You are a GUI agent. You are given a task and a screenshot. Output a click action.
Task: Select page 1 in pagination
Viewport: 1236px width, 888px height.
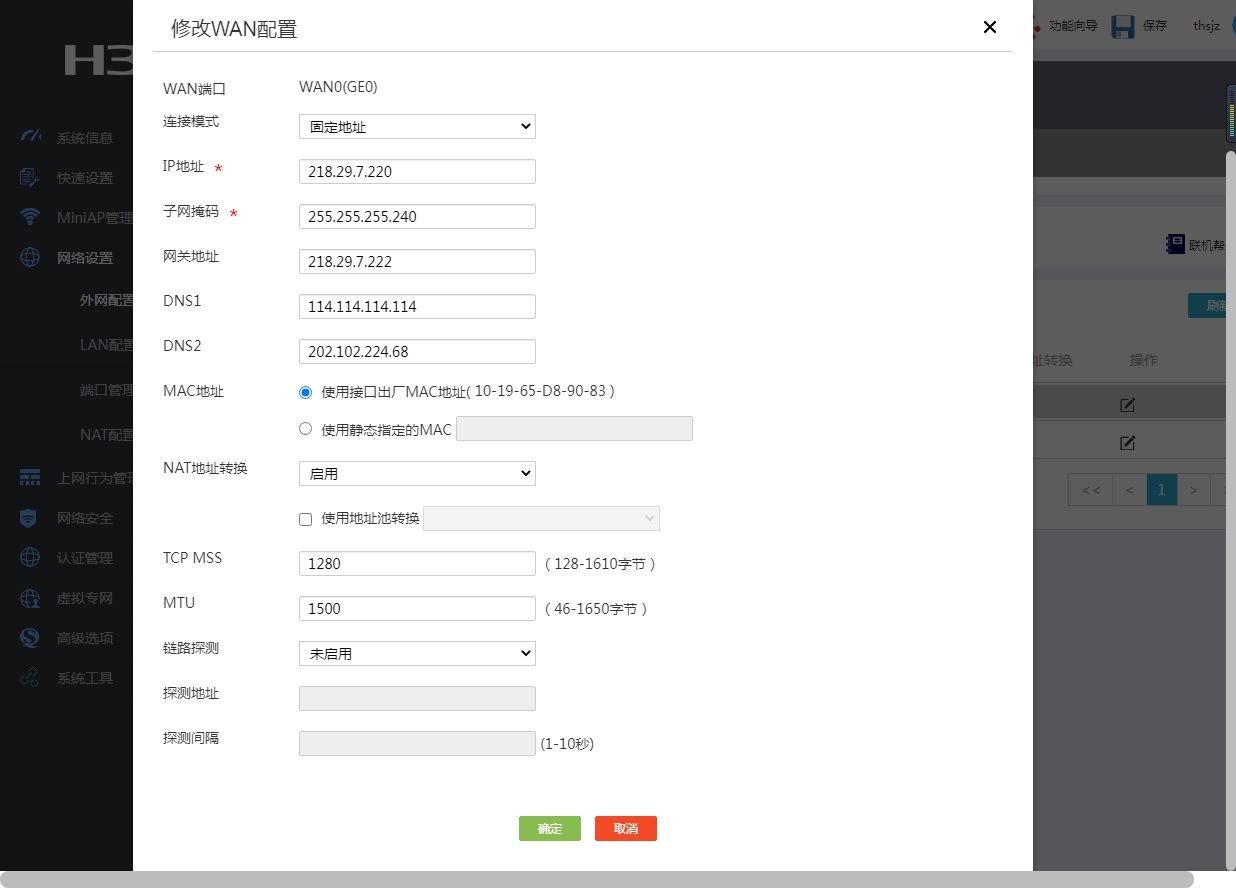[x=1161, y=490]
